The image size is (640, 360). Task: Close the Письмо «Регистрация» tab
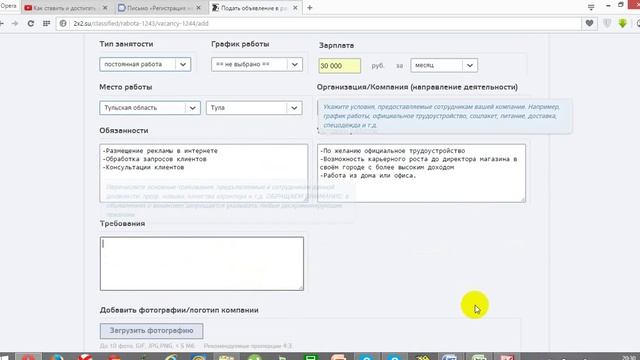[x=199, y=8]
